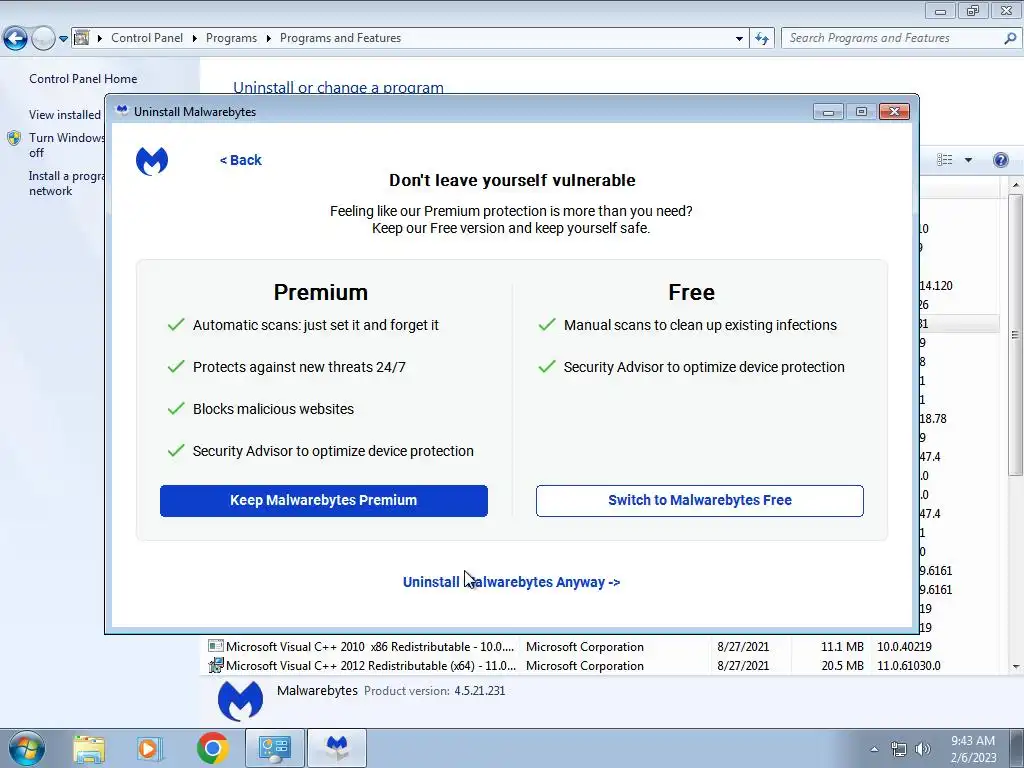Click Control Panel taskbar button
The image size is (1024, 768).
click(274, 748)
